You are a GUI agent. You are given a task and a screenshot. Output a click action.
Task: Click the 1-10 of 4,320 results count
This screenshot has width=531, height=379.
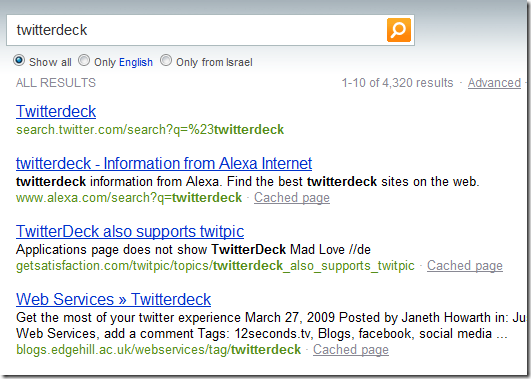397,83
